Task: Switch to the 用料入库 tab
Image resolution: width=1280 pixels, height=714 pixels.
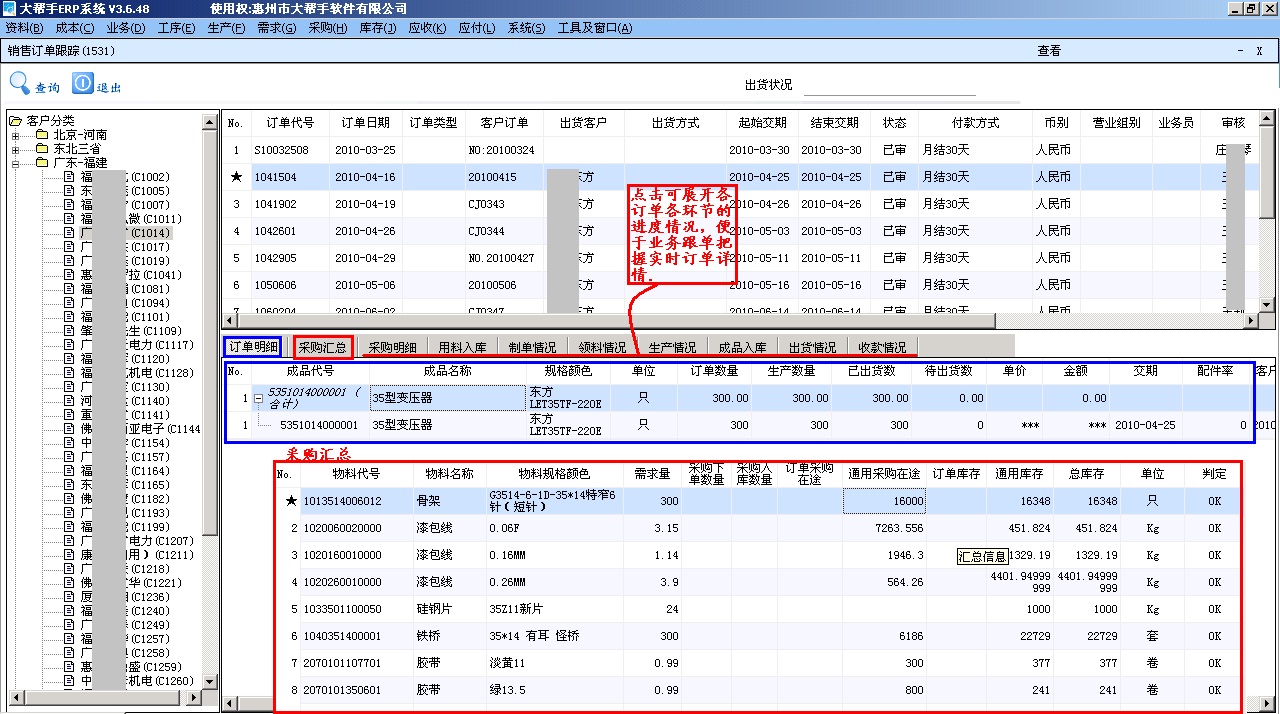Action: (x=462, y=347)
